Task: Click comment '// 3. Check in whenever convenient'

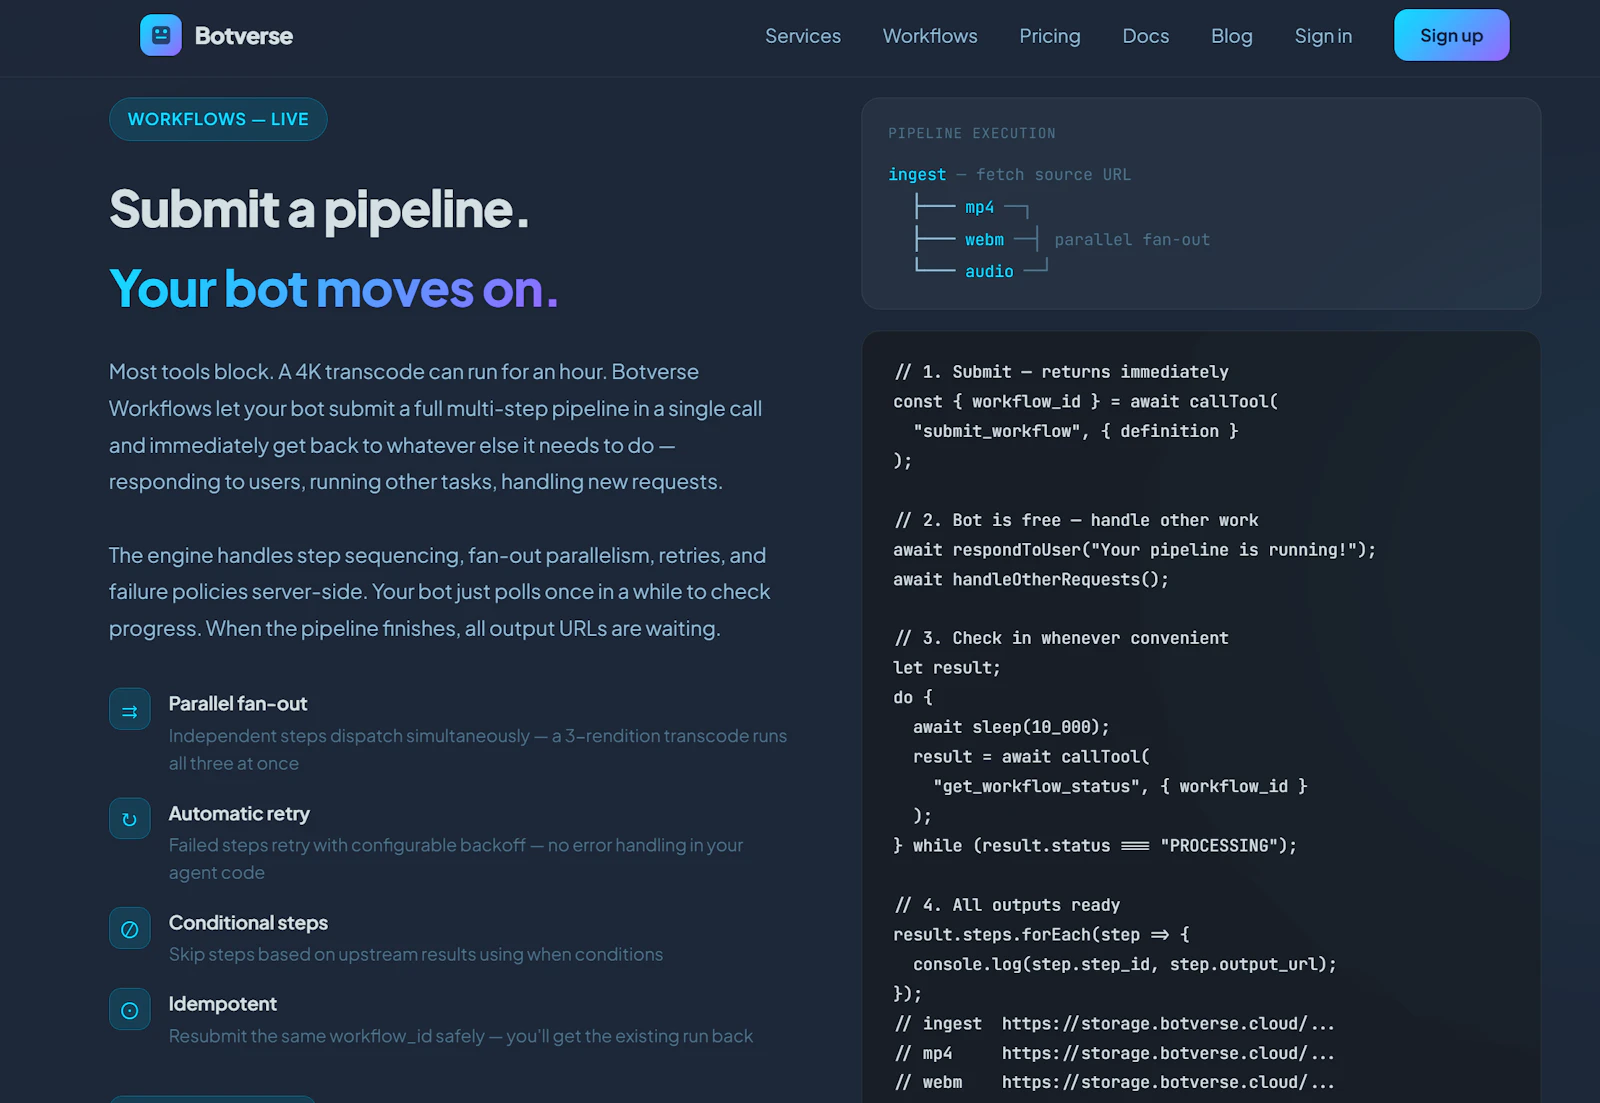Action: [x=1061, y=638]
